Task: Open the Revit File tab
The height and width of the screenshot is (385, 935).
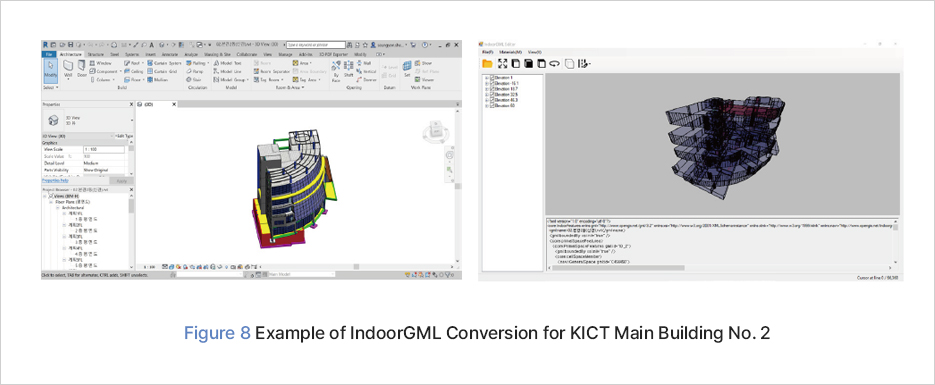Action: (49, 54)
